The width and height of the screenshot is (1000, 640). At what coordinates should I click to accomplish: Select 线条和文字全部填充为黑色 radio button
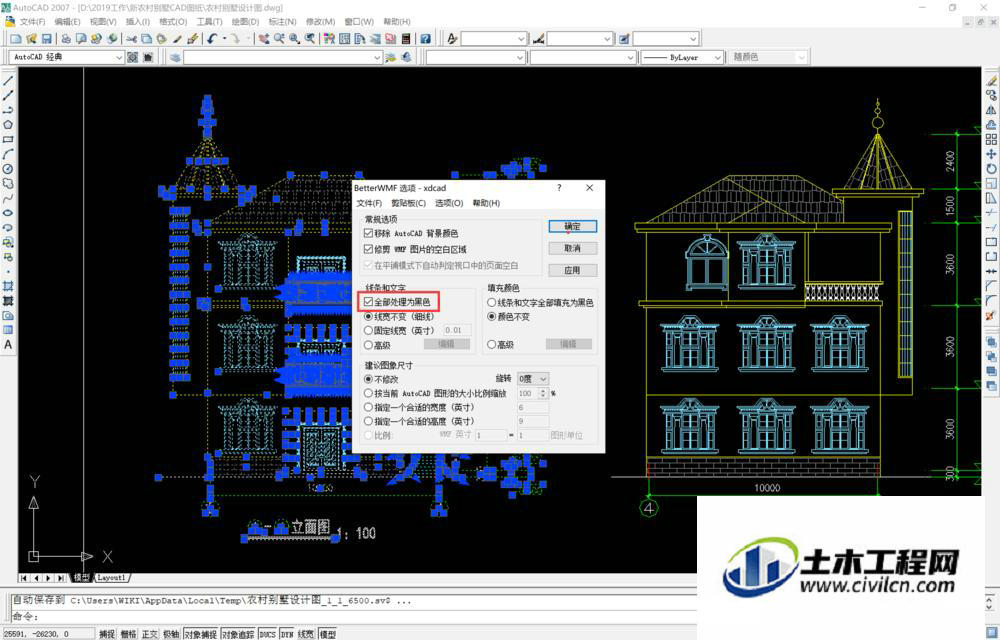click(x=492, y=303)
